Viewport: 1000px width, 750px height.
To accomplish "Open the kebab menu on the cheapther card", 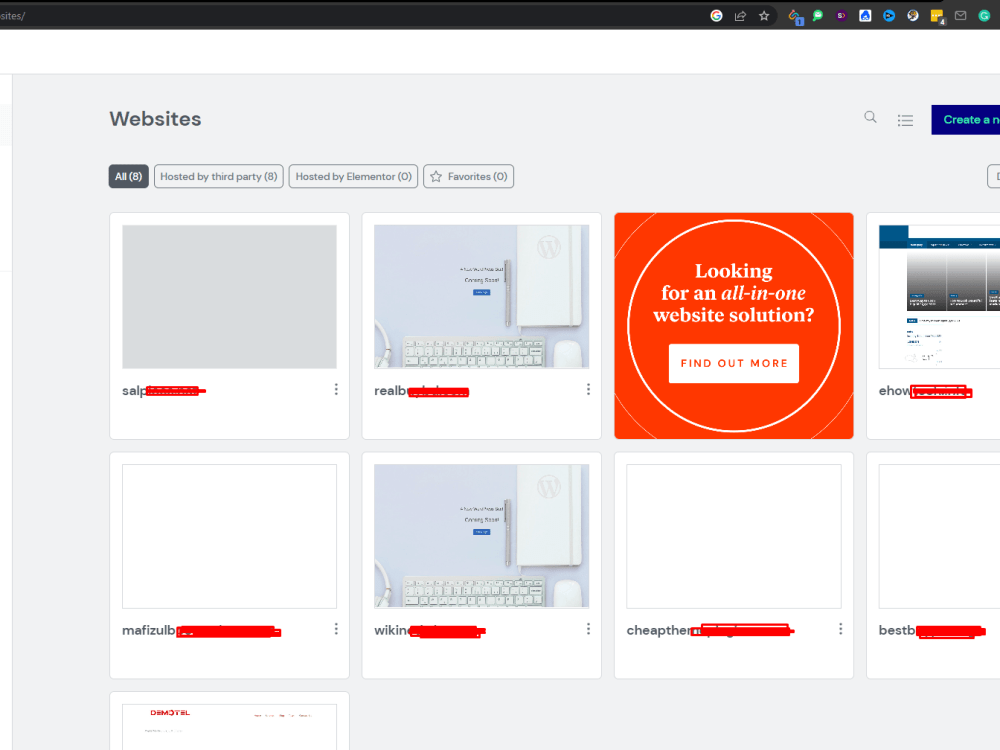I will (840, 628).
